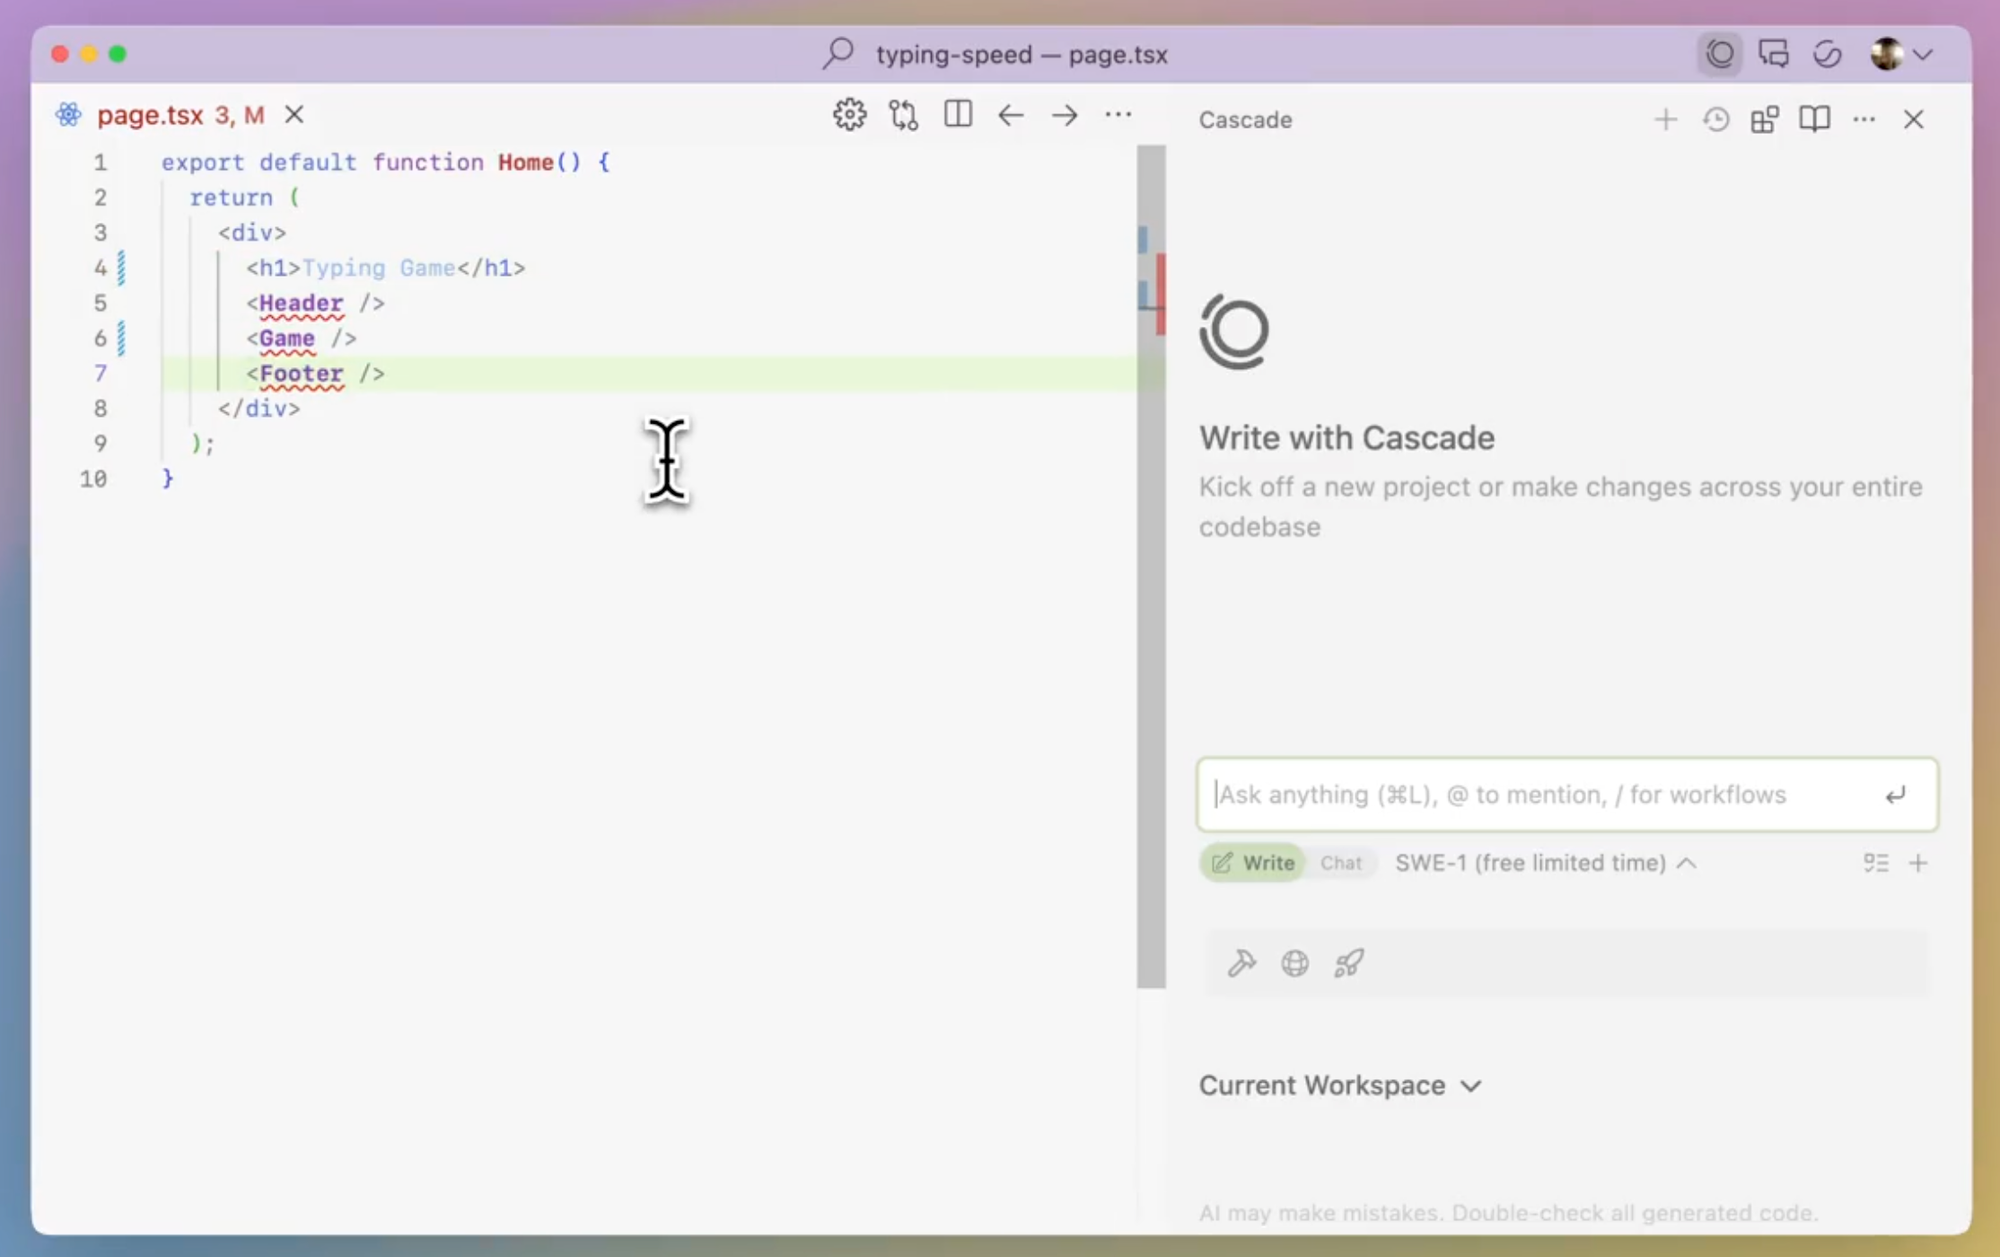Open editor more actions ellipsis menu
The width and height of the screenshot is (2000, 1257).
click(1118, 115)
